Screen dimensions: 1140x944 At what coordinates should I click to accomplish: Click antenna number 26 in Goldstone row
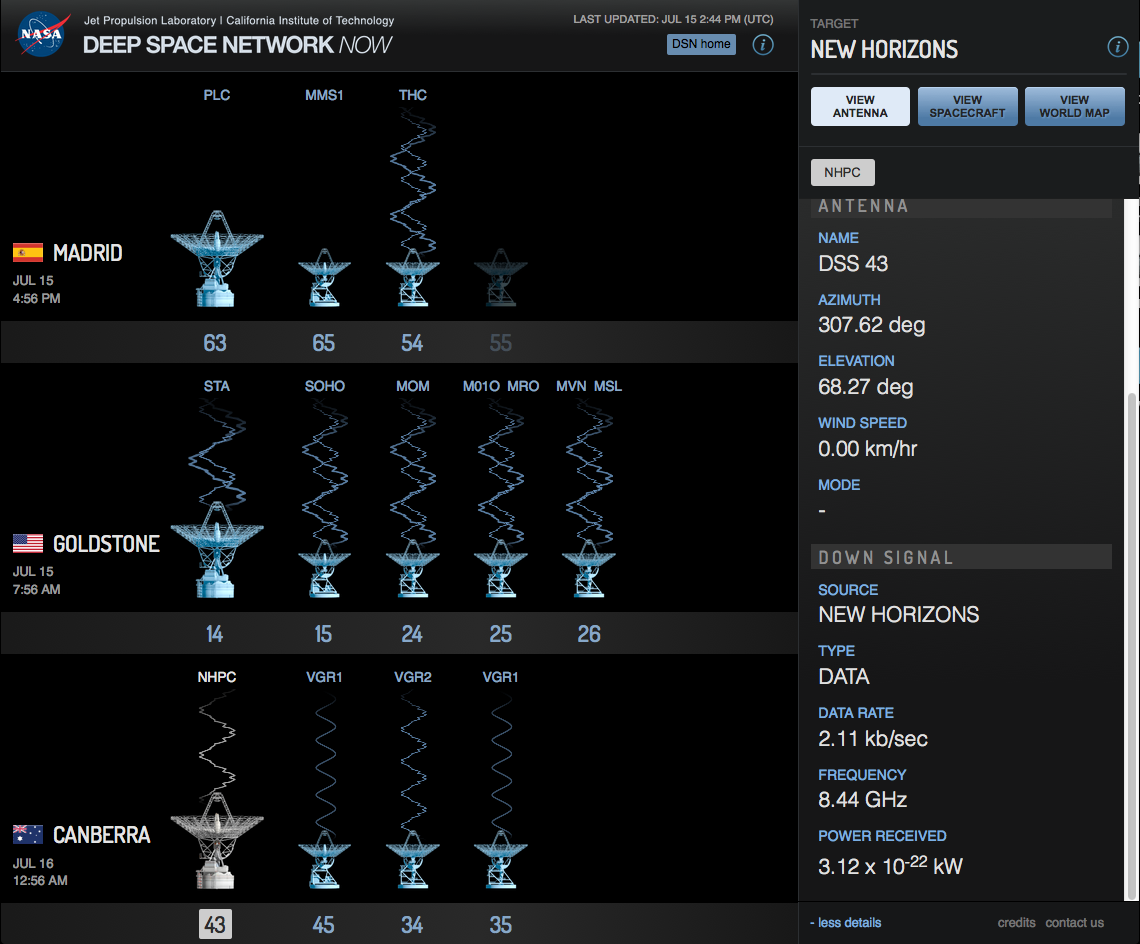coord(589,633)
